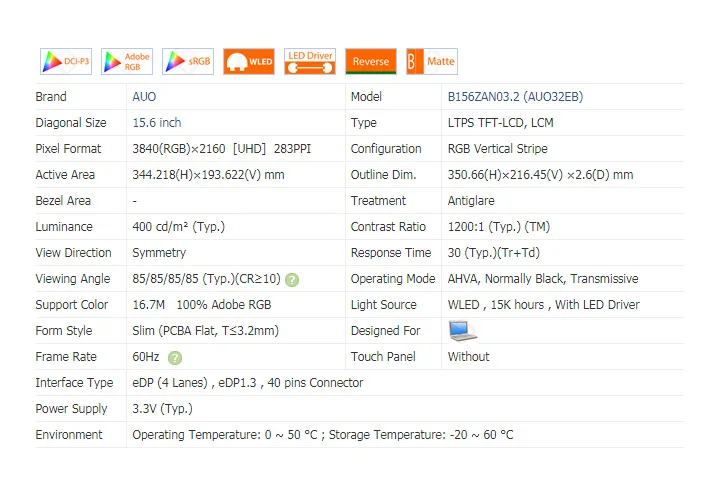The height and width of the screenshot is (492, 716).
Task: Click the Luminance row label
Action: click(64, 227)
